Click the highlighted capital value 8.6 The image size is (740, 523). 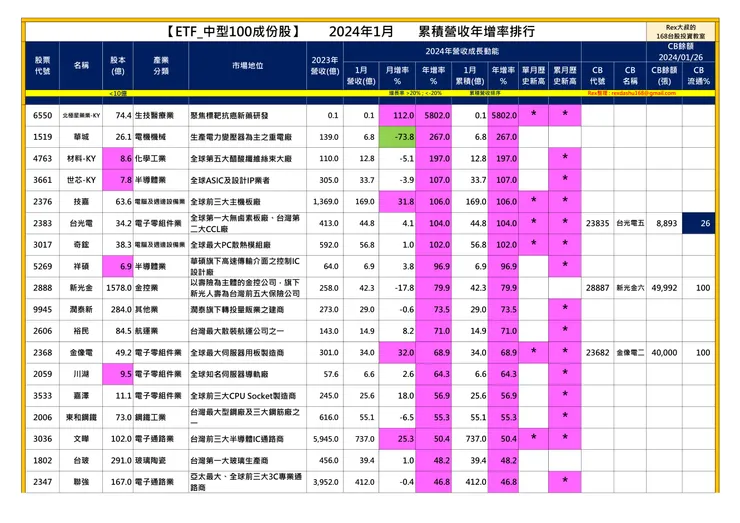point(118,159)
